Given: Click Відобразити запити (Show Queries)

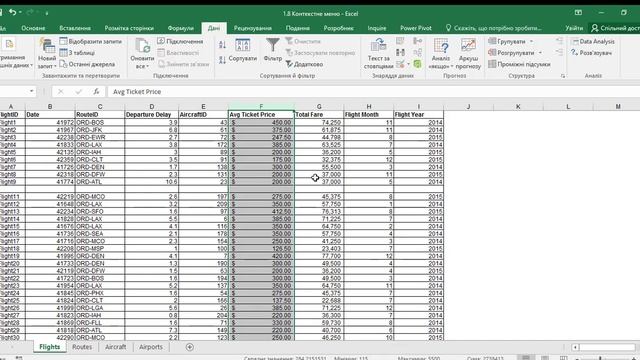Looking at the screenshot, I should click(x=91, y=41).
